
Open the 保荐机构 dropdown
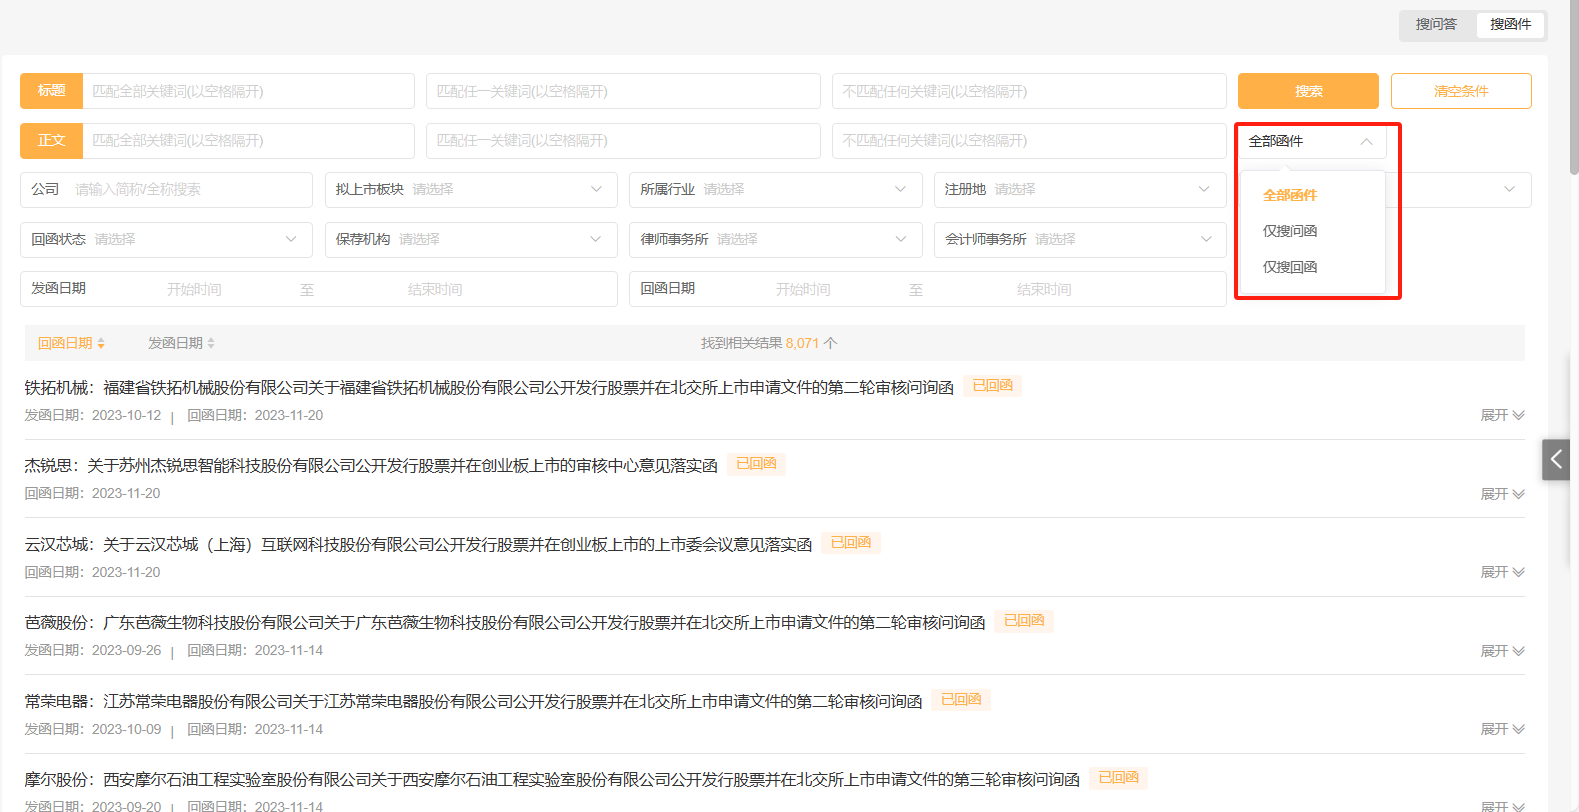[471, 239]
